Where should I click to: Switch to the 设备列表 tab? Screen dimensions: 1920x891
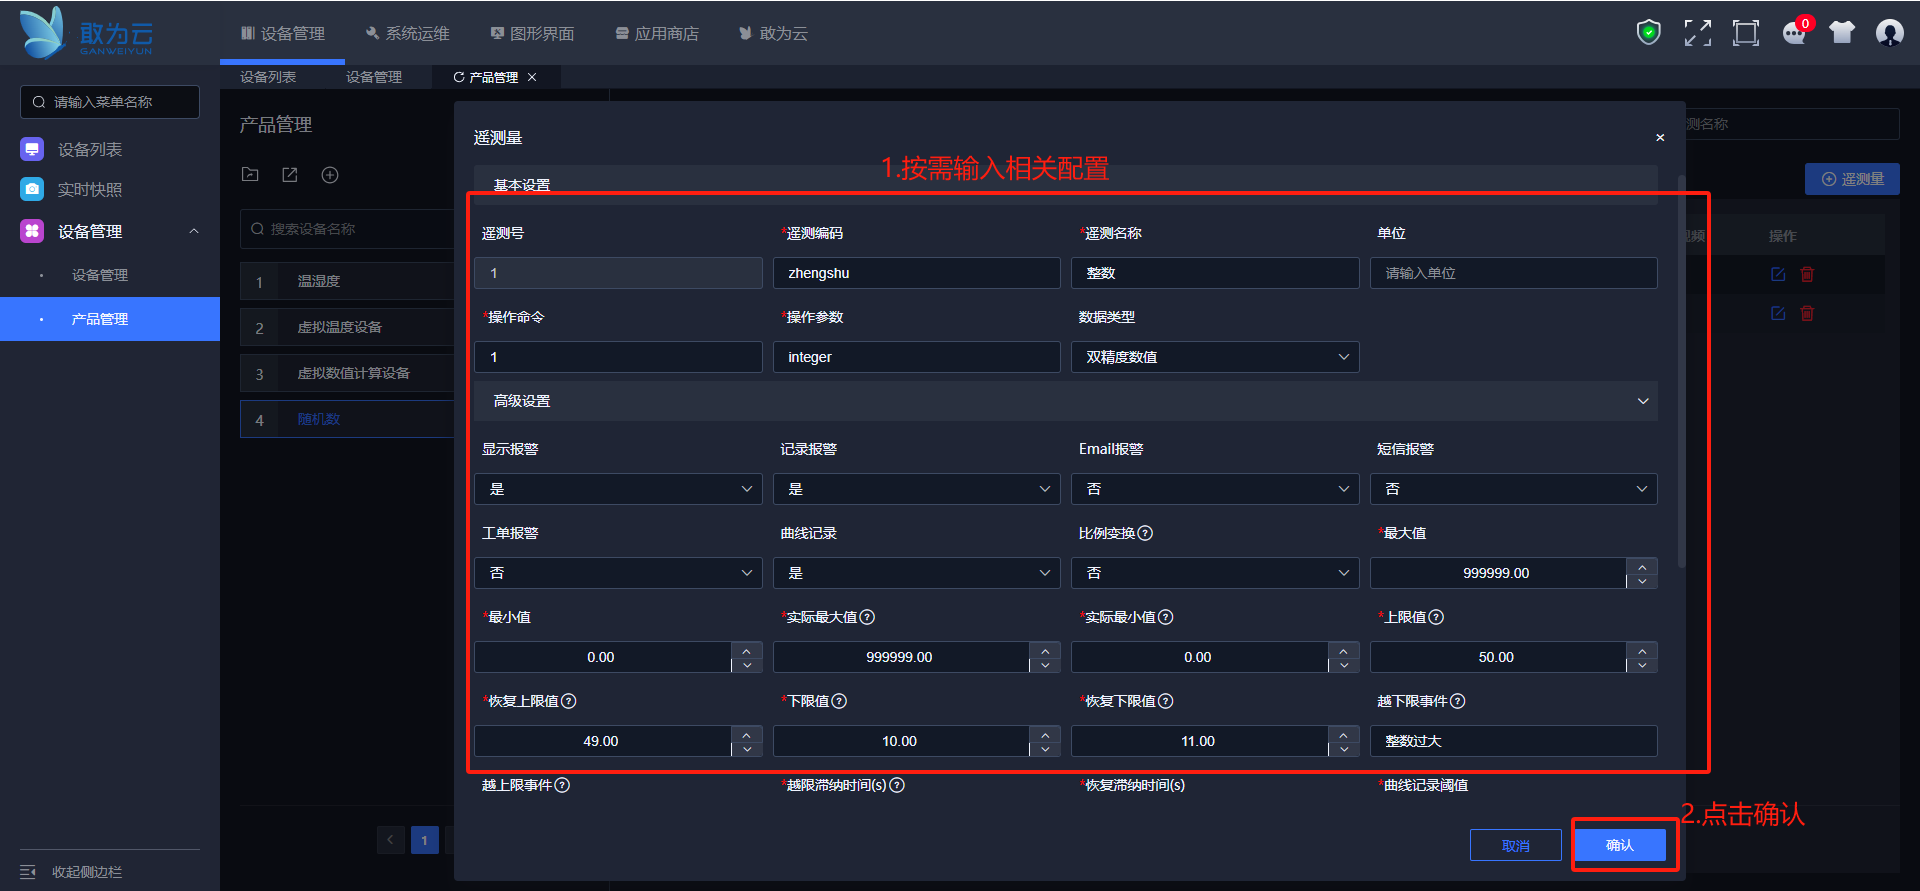(268, 77)
